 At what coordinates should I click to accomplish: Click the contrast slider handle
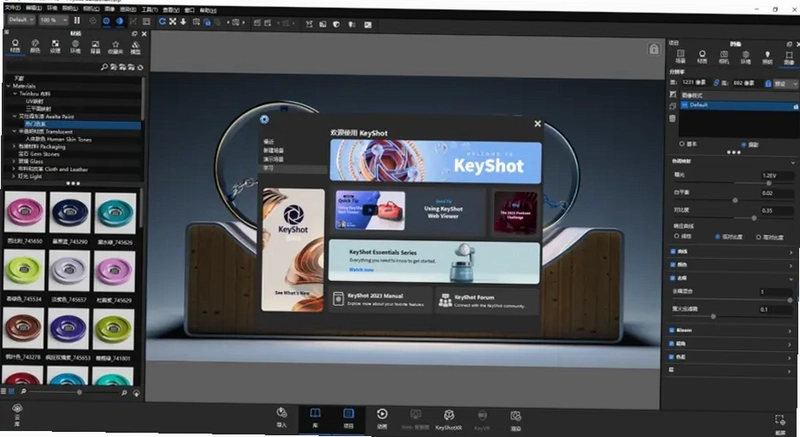pyautogui.click(x=754, y=218)
